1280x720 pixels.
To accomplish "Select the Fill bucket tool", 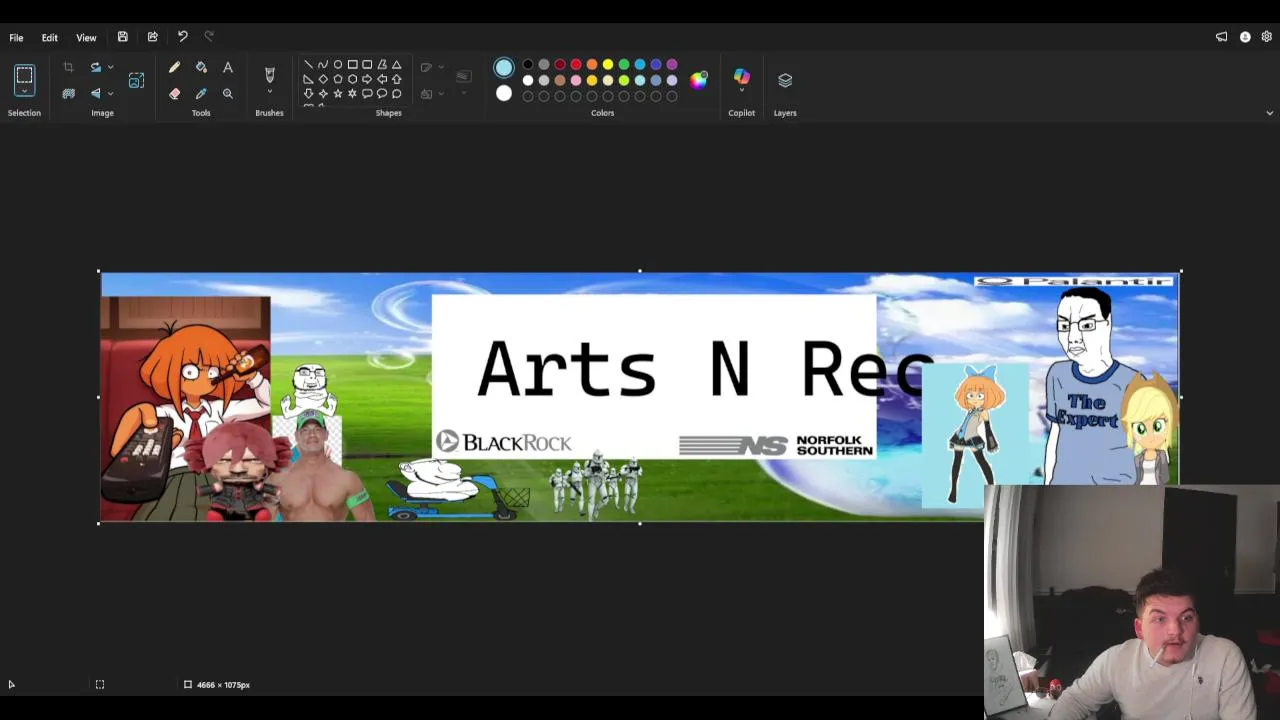I will pos(201,67).
